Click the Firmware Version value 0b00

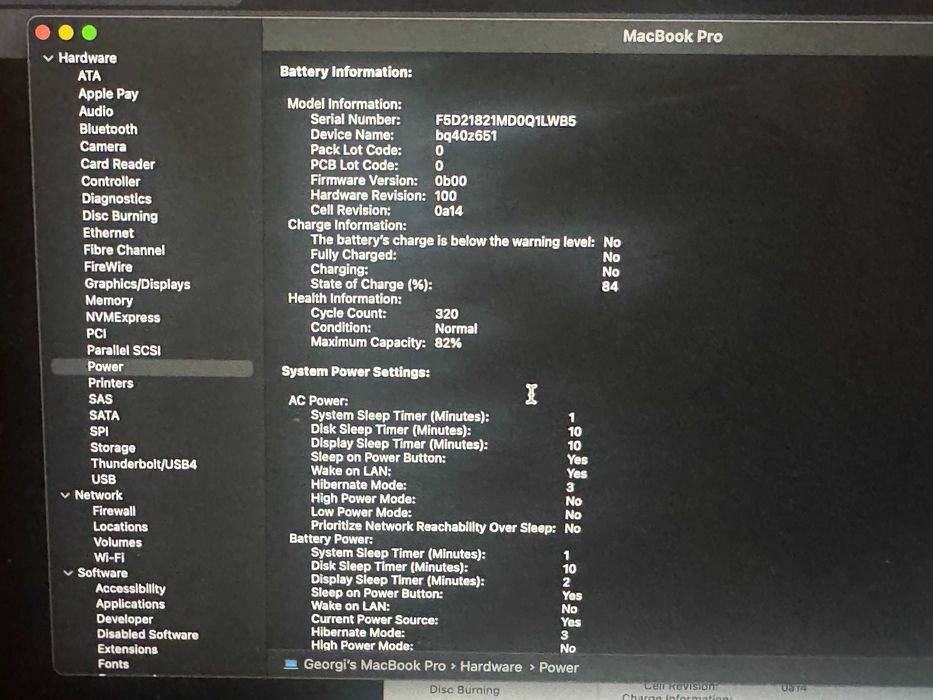click(451, 181)
